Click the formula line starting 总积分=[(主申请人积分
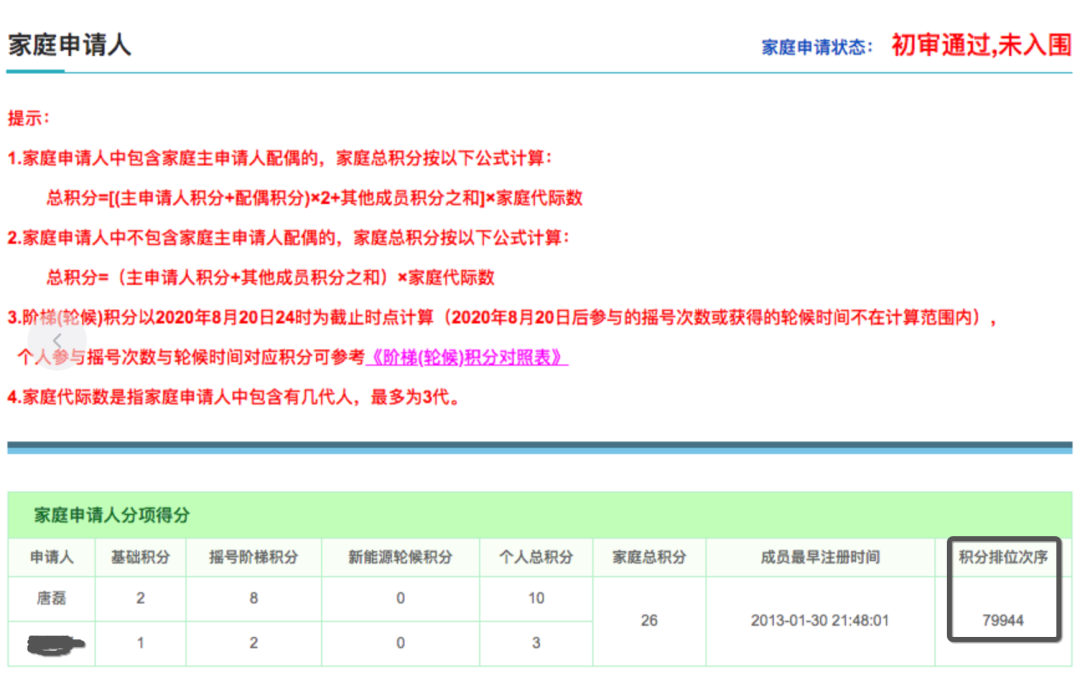This screenshot has height=678, width=1080. (x=315, y=198)
